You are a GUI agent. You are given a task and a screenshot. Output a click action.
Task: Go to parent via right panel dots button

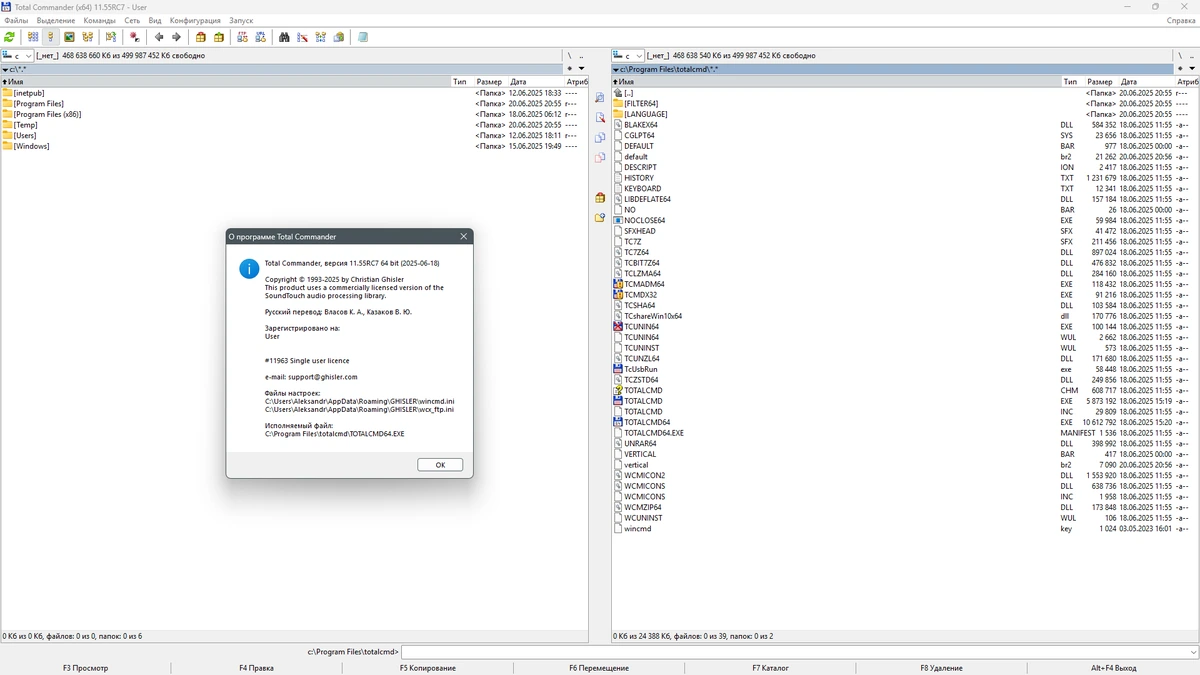click(1194, 56)
